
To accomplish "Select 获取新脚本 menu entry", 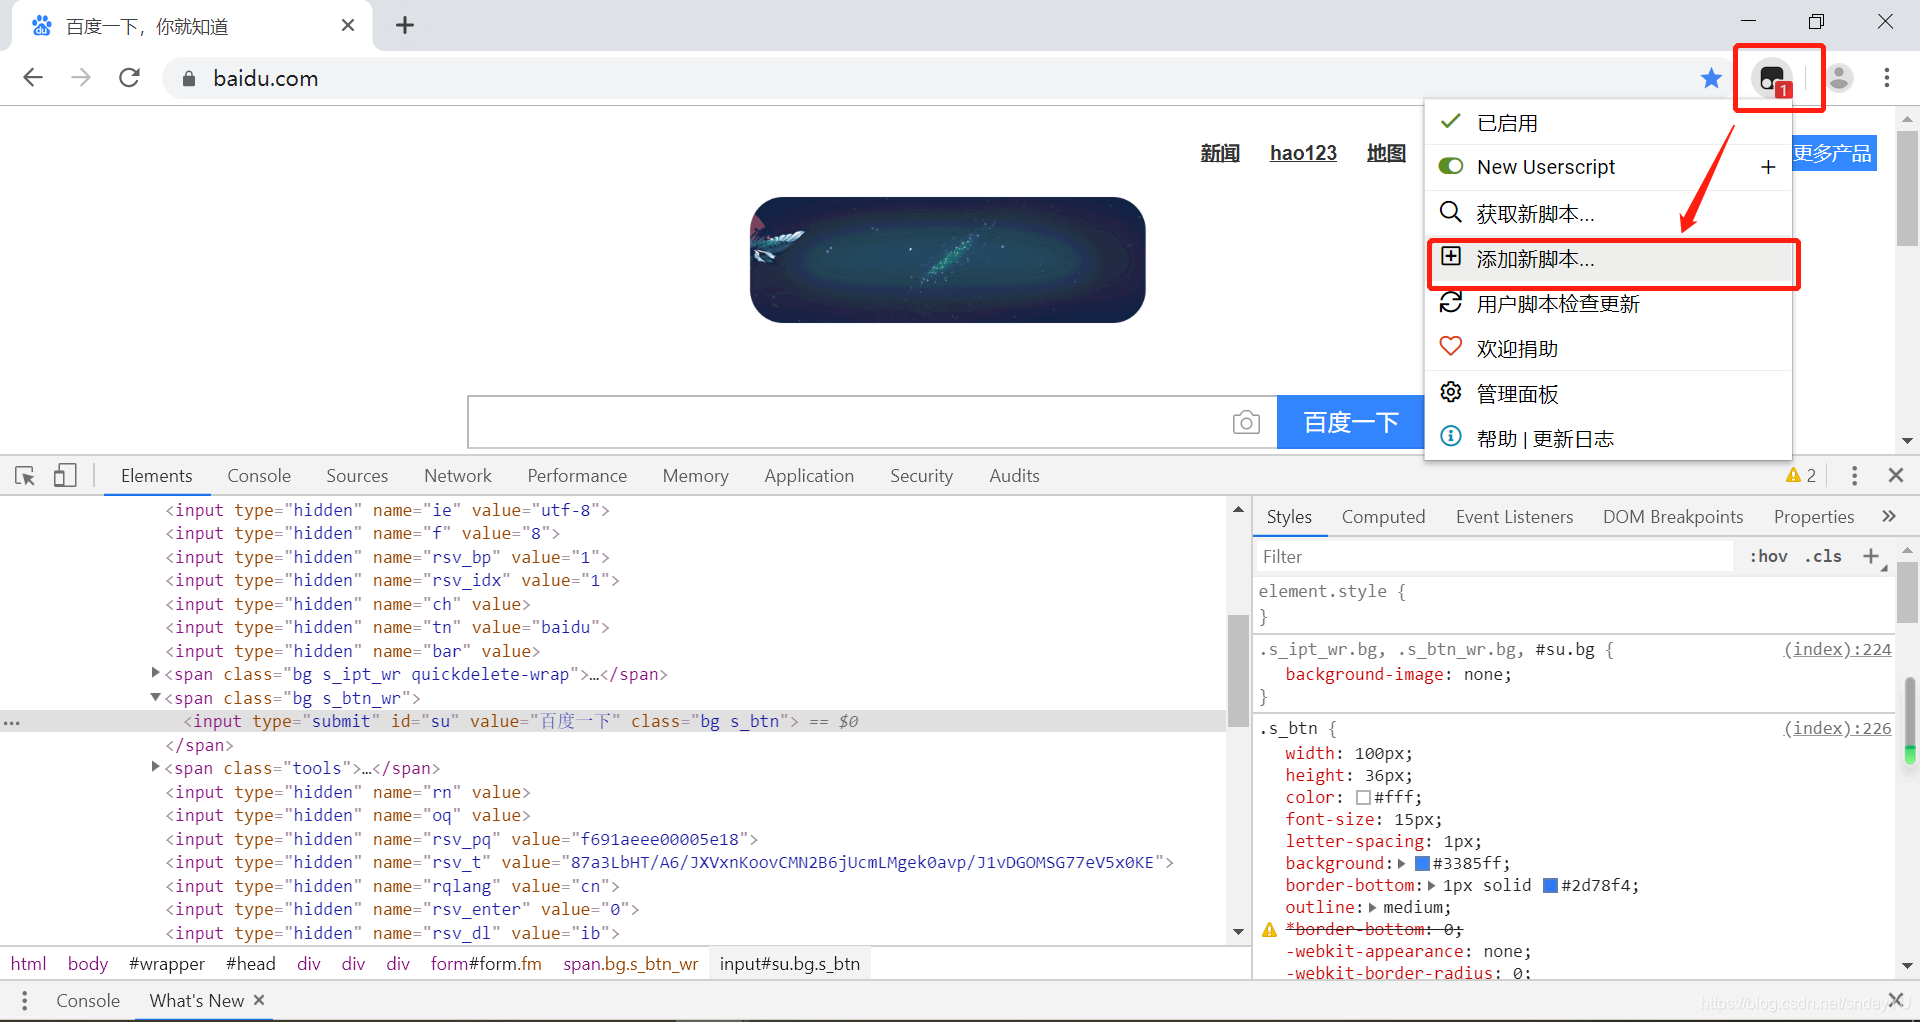I will pos(1608,213).
